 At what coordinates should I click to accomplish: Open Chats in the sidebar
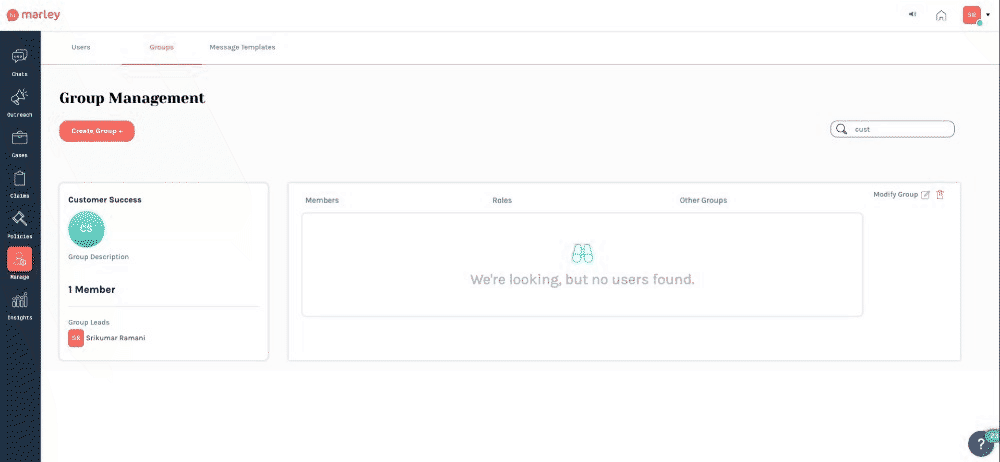(20, 59)
